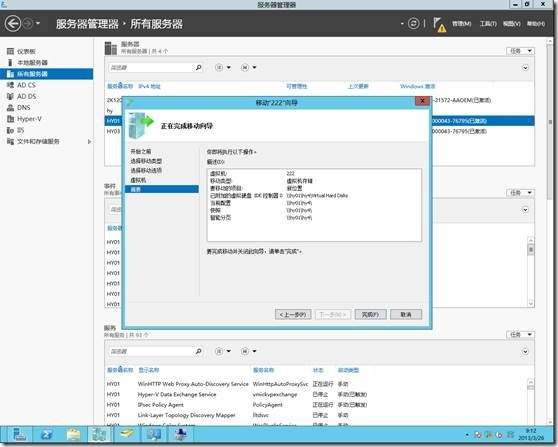Open the services list-options dropdown beside the filter
558x447 pixels.
[x=223, y=351]
